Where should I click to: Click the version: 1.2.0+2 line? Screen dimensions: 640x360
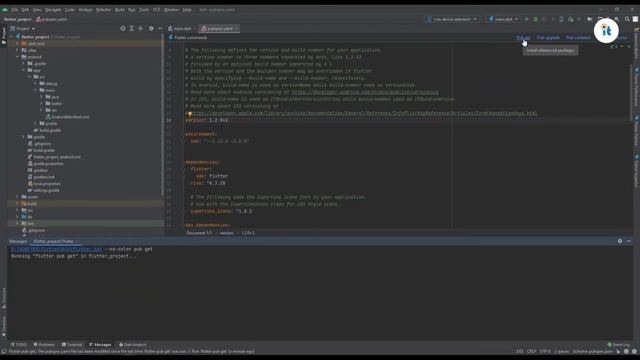point(207,120)
